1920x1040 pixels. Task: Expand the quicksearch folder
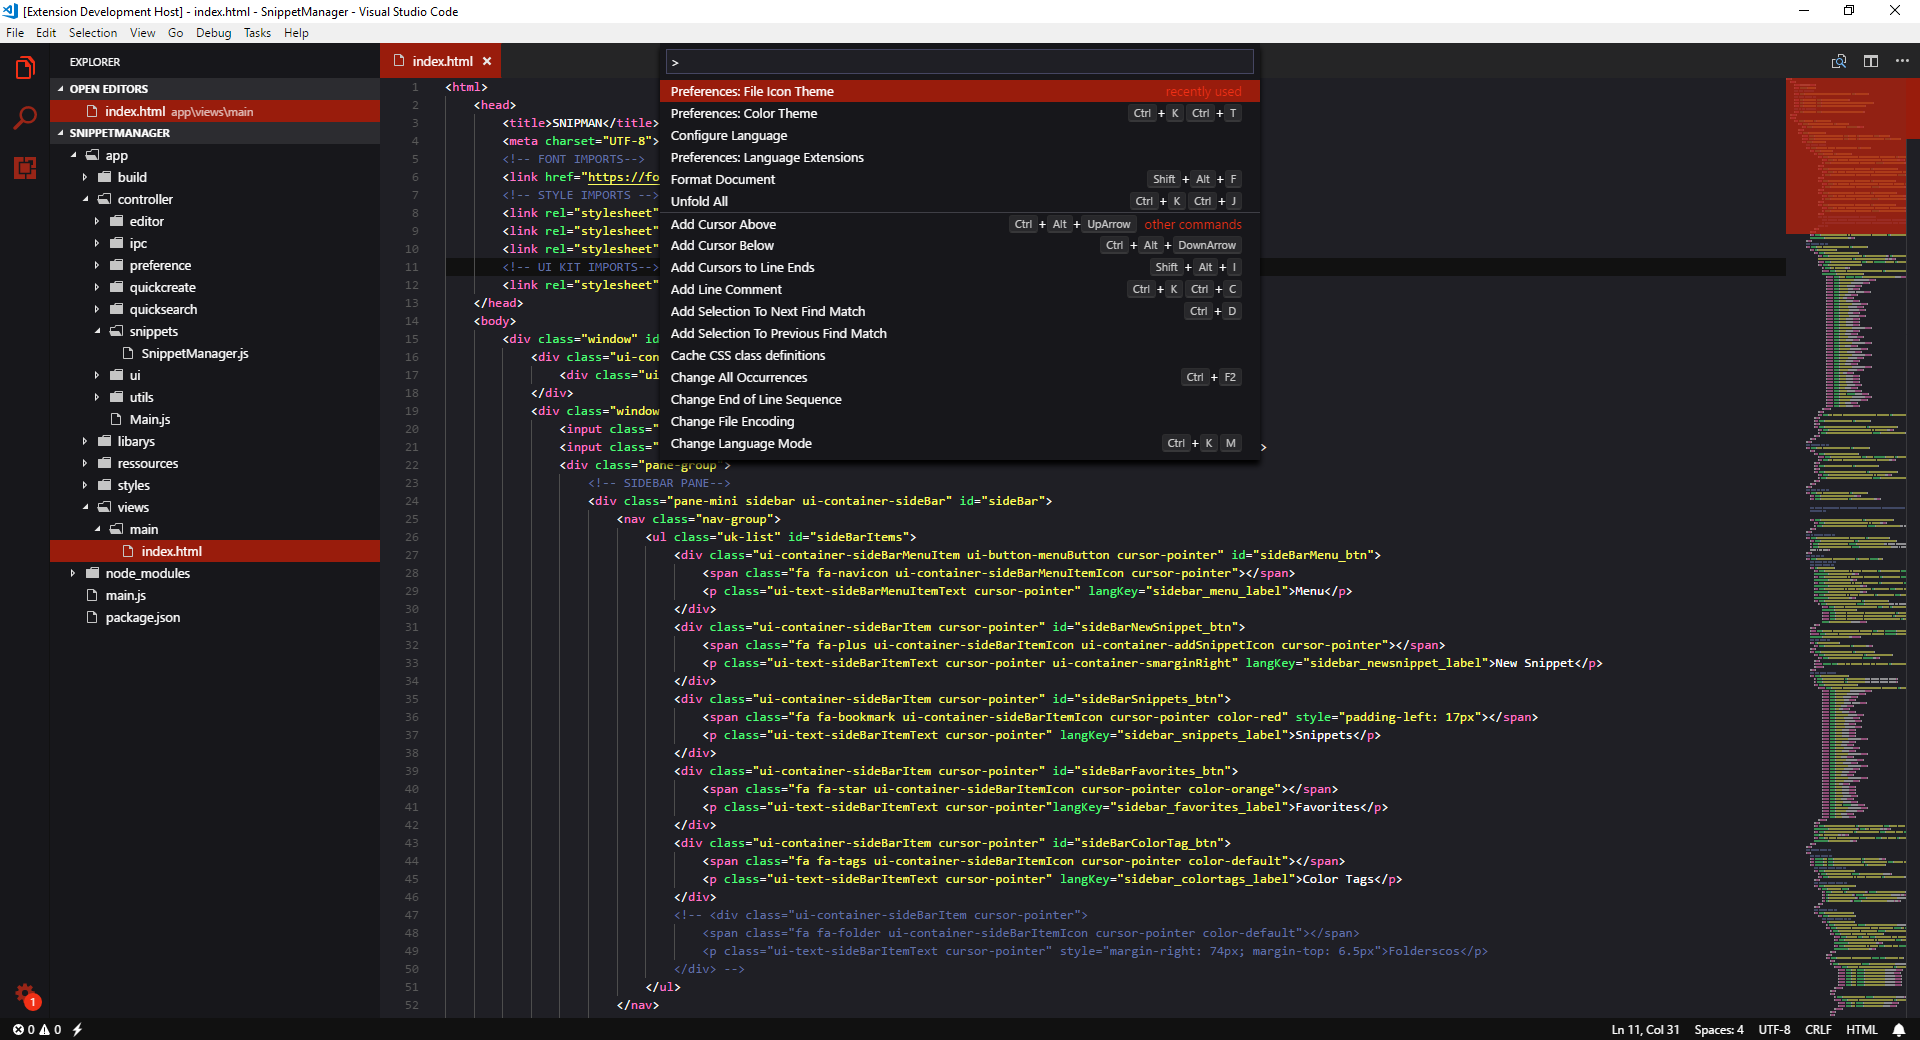coord(215,309)
